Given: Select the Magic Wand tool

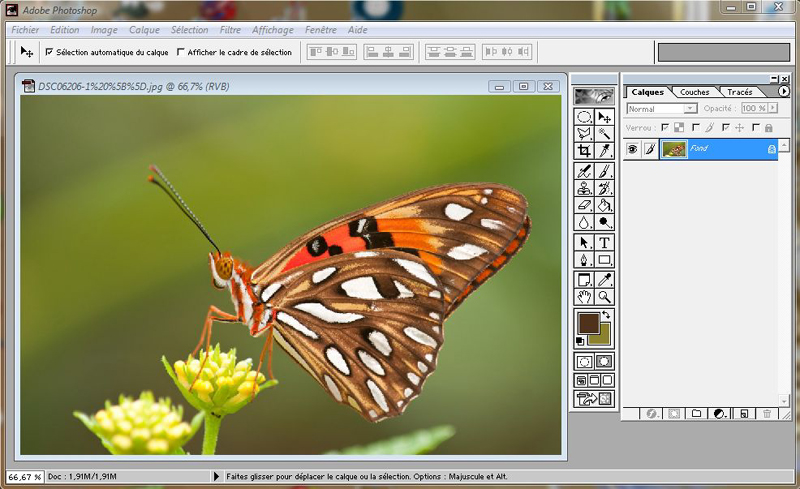Looking at the screenshot, I should tap(604, 134).
